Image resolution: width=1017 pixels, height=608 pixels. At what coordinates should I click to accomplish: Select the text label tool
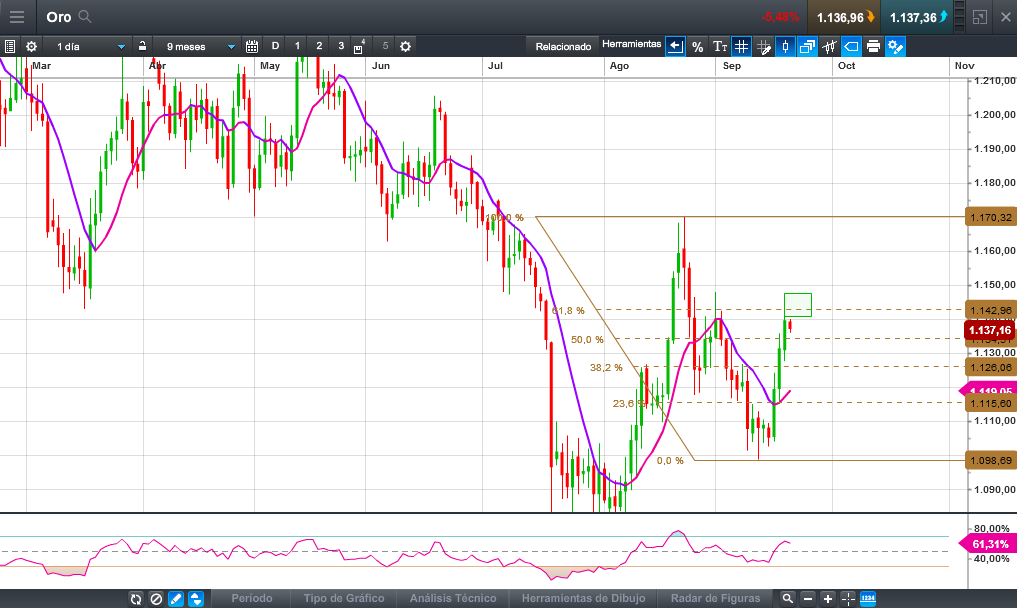click(x=720, y=46)
